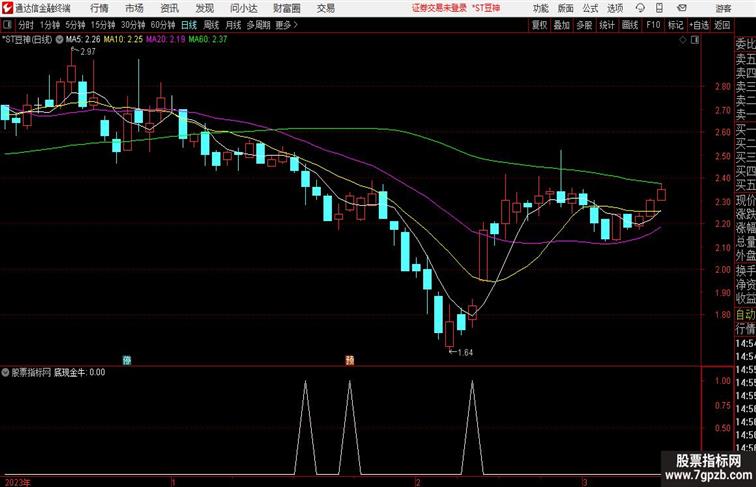This screenshot has width=756, height=487.
Task: Open the headset support icon in top bar
Action: click(640, 8)
